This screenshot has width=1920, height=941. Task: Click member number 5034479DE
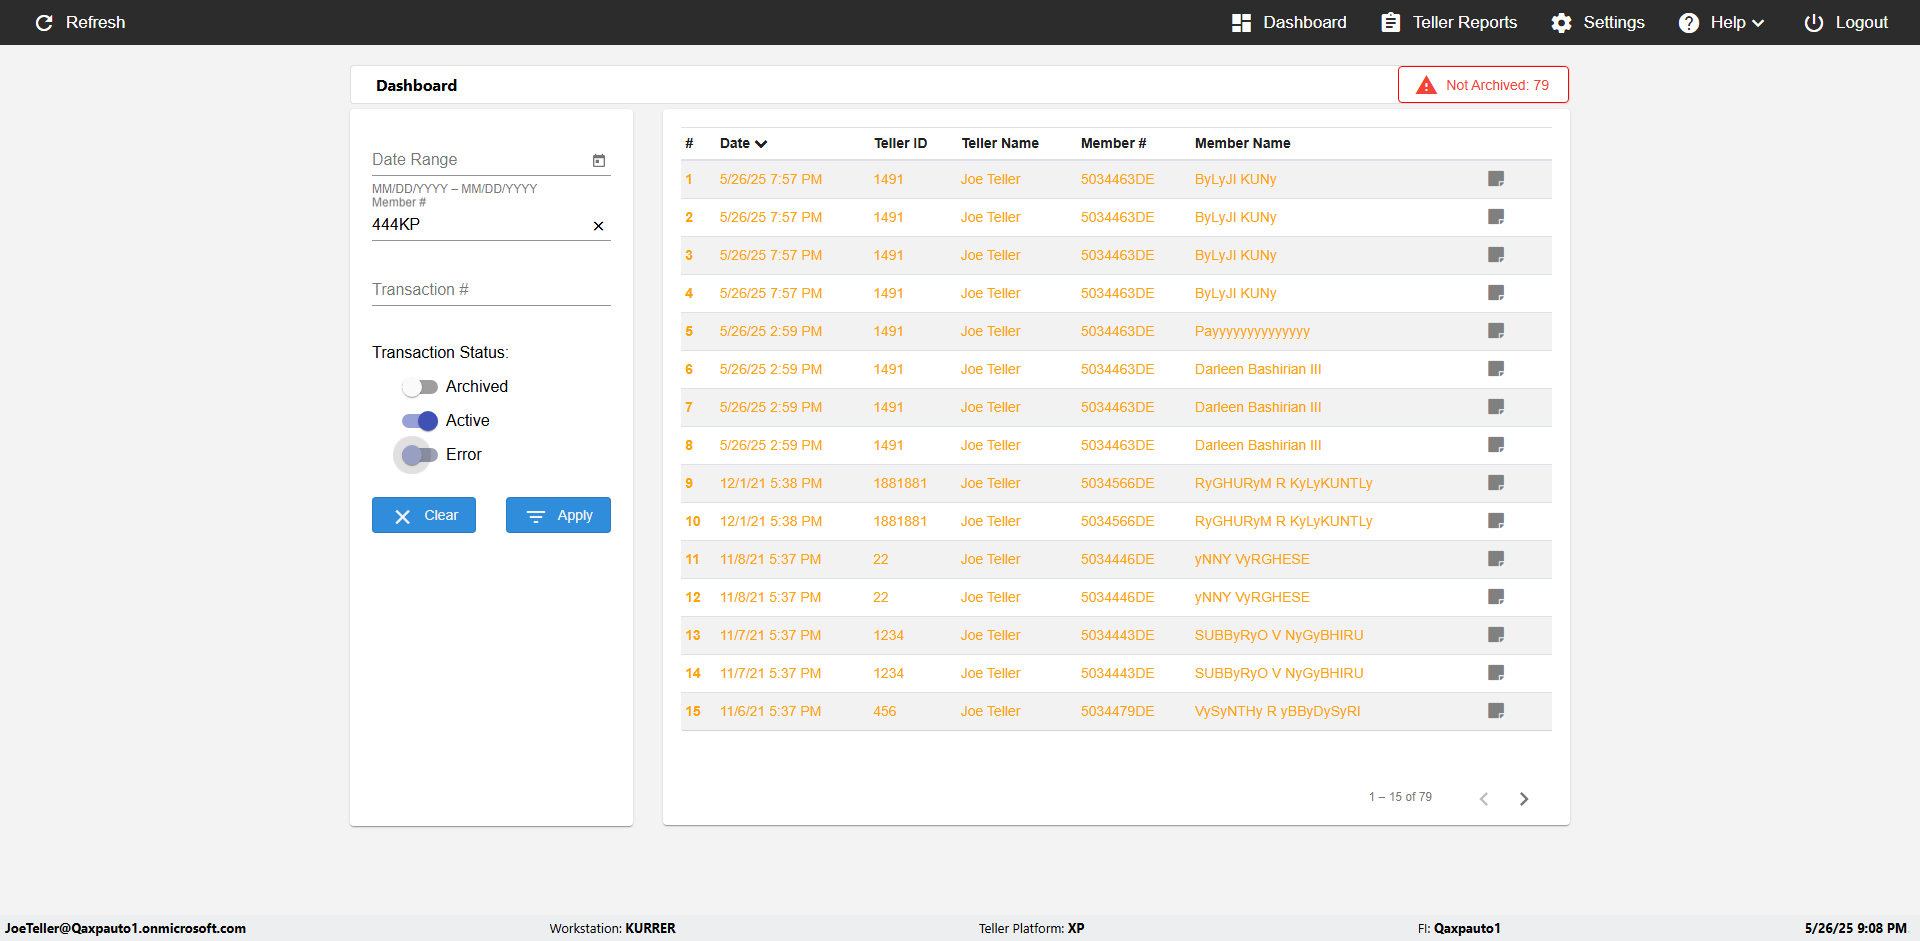click(1117, 711)
